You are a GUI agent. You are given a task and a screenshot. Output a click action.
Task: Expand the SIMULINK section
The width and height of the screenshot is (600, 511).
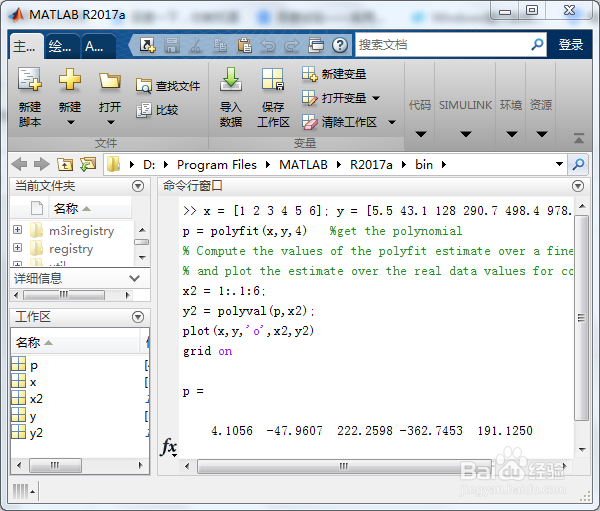(x=465, y=134)
